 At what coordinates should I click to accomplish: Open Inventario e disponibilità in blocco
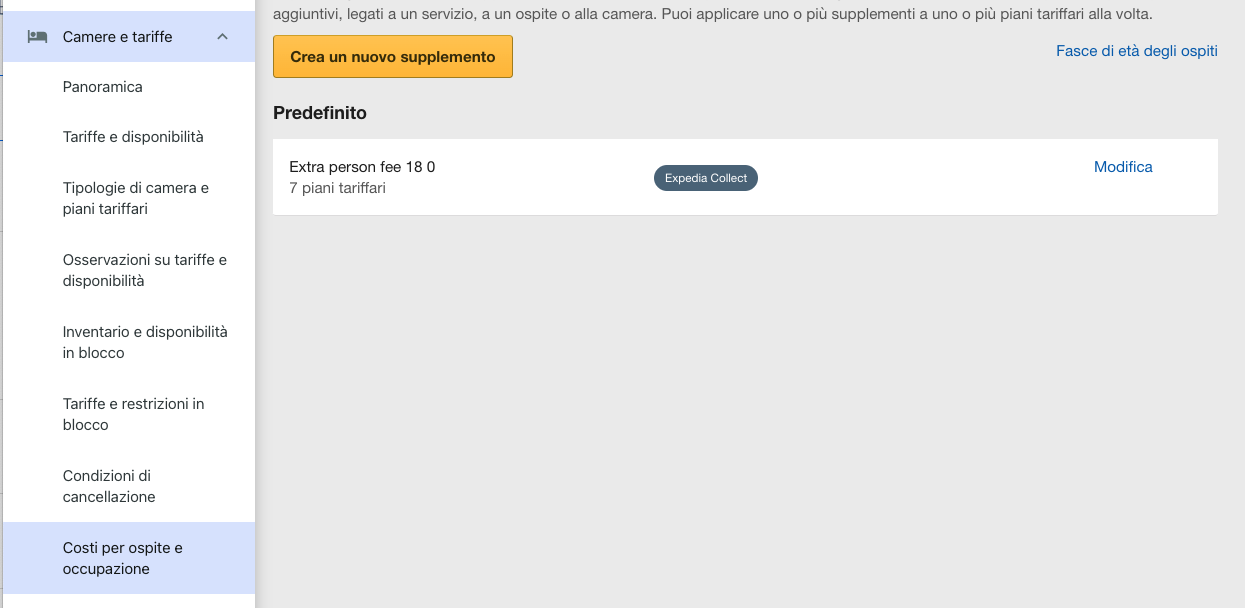(x=129, y=342)
